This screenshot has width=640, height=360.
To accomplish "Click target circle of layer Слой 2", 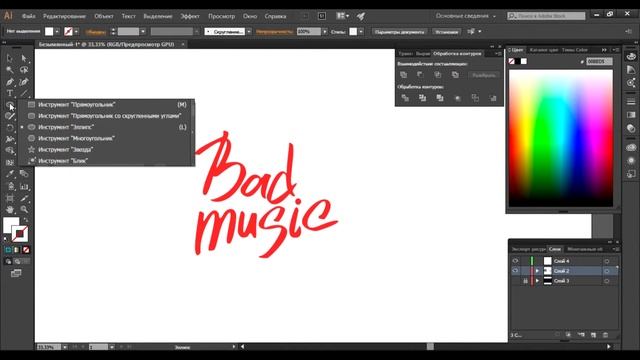I will click(607, 271).
